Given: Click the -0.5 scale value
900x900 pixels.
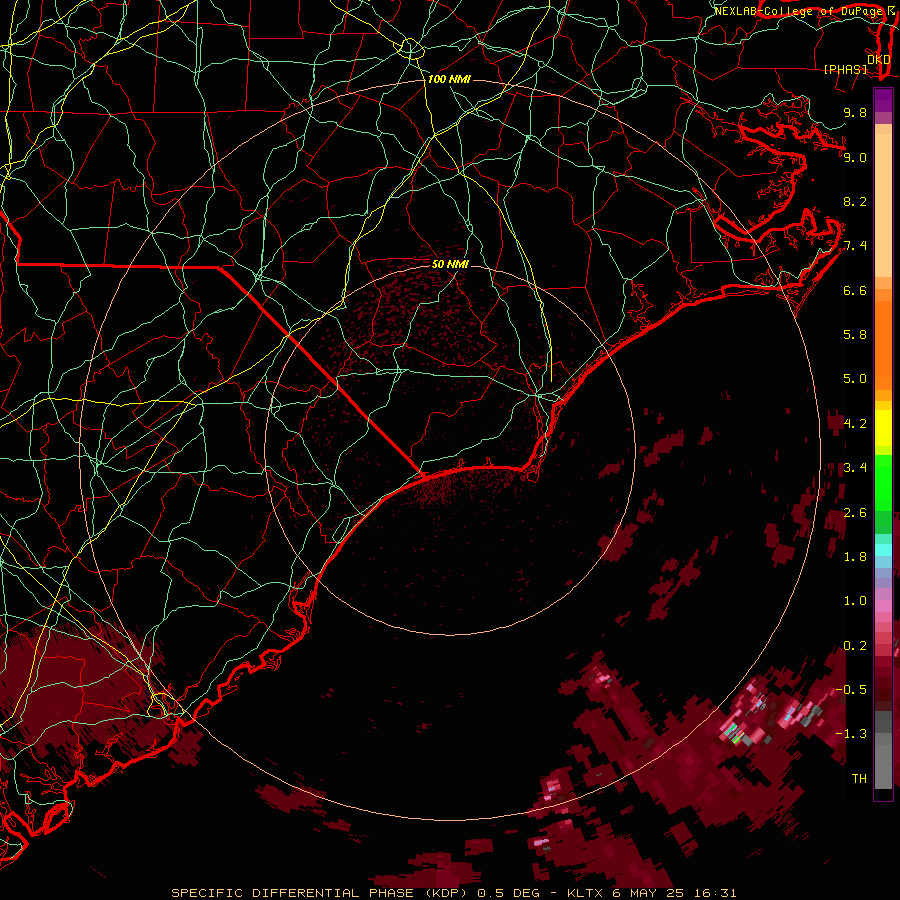Looking at the screenshot, I should 851,690.
